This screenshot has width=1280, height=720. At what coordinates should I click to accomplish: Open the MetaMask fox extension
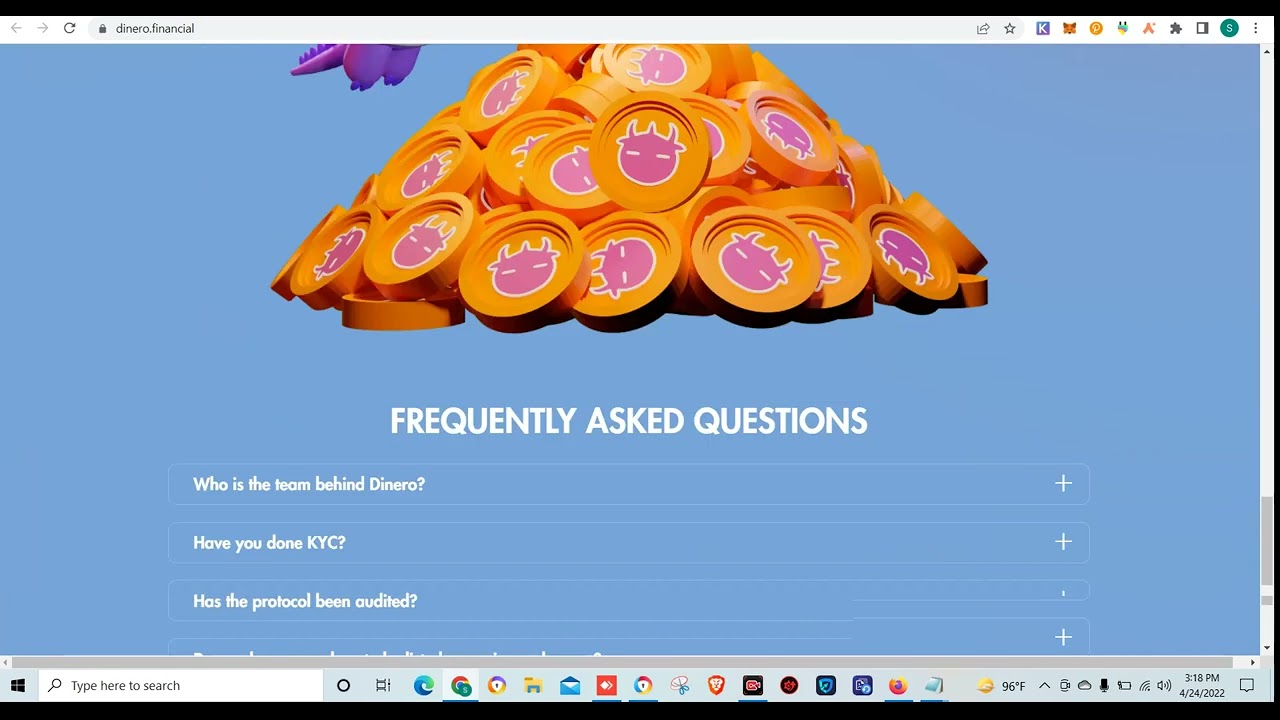[1069, 28]
